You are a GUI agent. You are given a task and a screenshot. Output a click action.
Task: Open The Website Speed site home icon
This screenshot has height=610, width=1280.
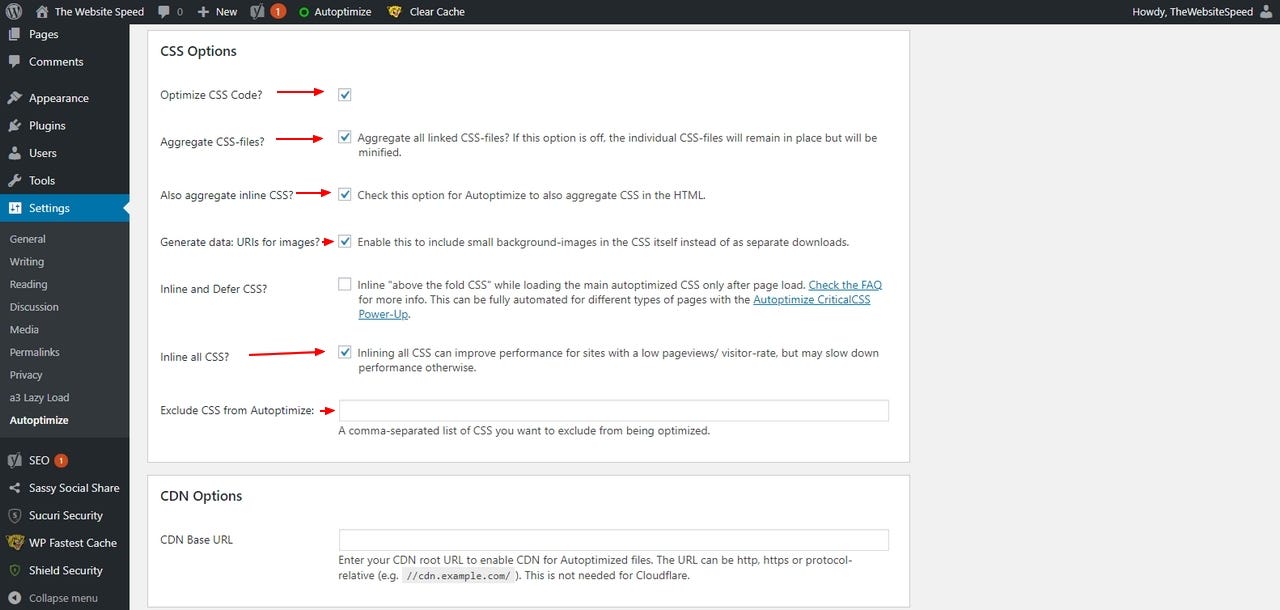point(42,12)
